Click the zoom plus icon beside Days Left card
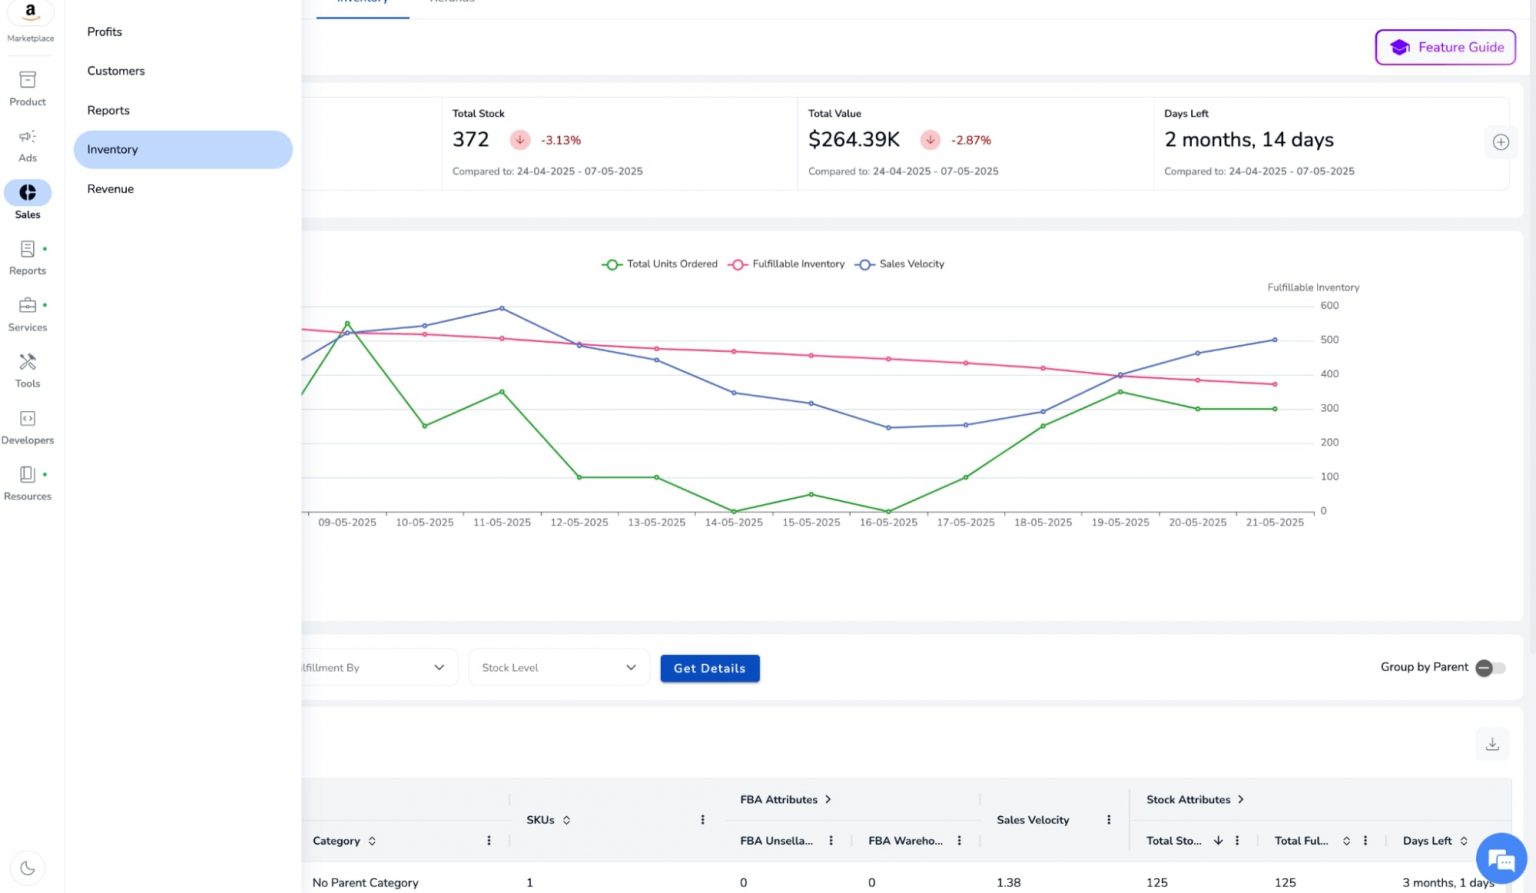The width and height of the screenshot is (1536, 893). [1500, 142]
